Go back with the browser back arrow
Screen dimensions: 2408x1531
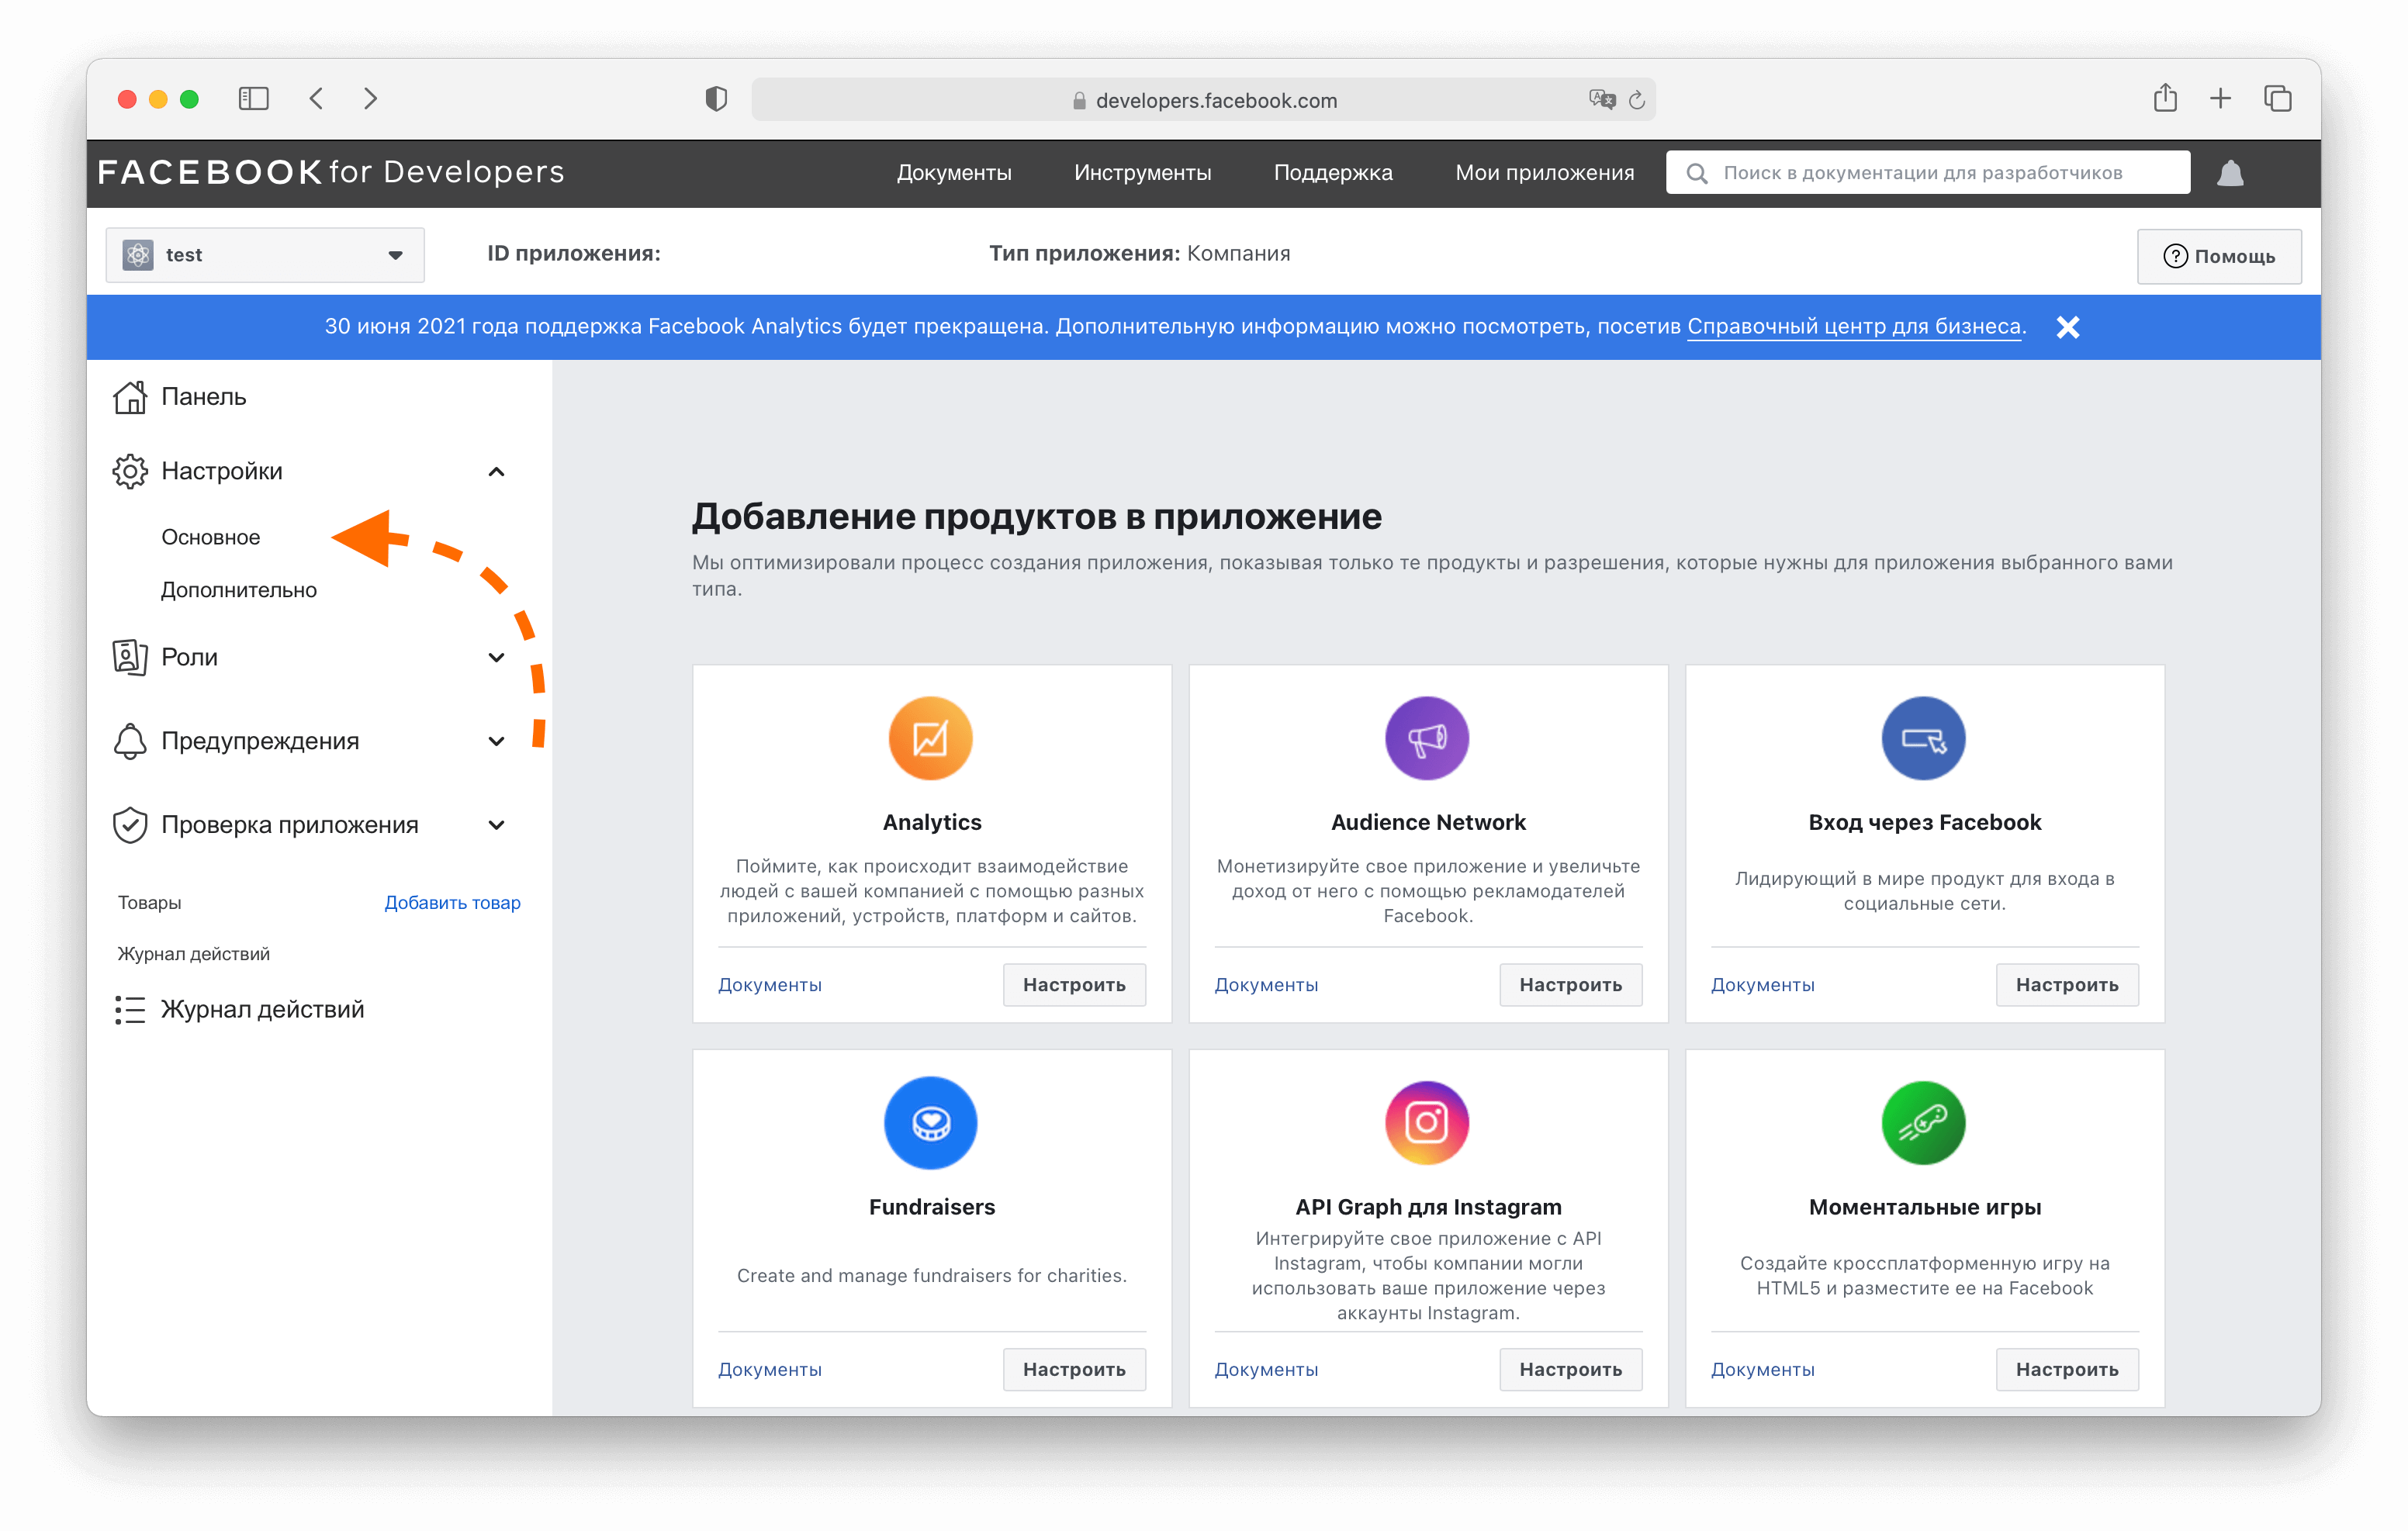click(x=316, y=98)
